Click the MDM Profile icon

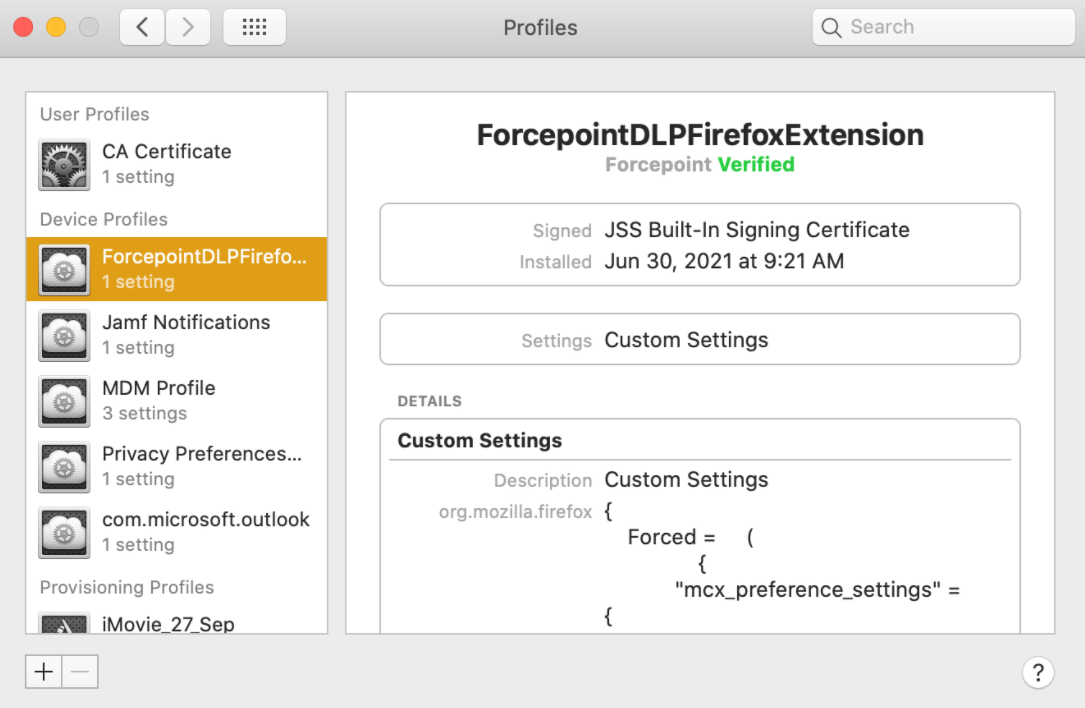tap(64, 400)
